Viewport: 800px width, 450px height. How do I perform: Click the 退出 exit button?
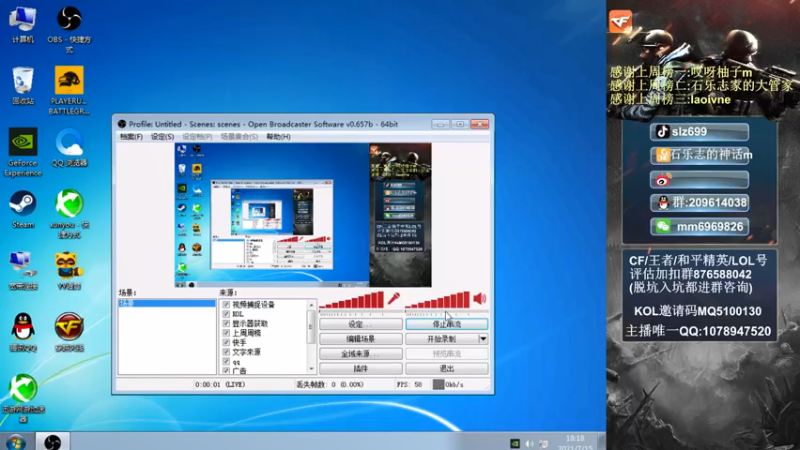coord(447,368)
